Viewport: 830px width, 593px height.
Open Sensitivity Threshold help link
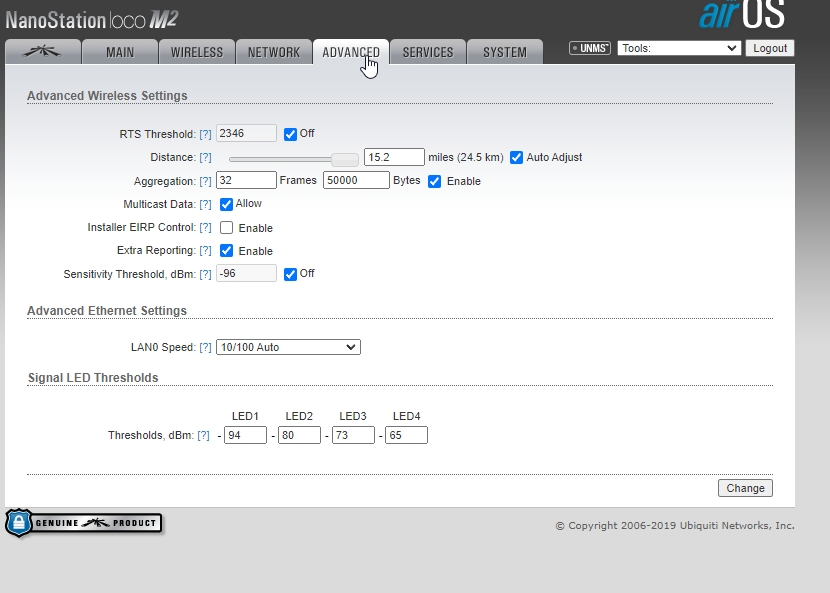[205, 274]
